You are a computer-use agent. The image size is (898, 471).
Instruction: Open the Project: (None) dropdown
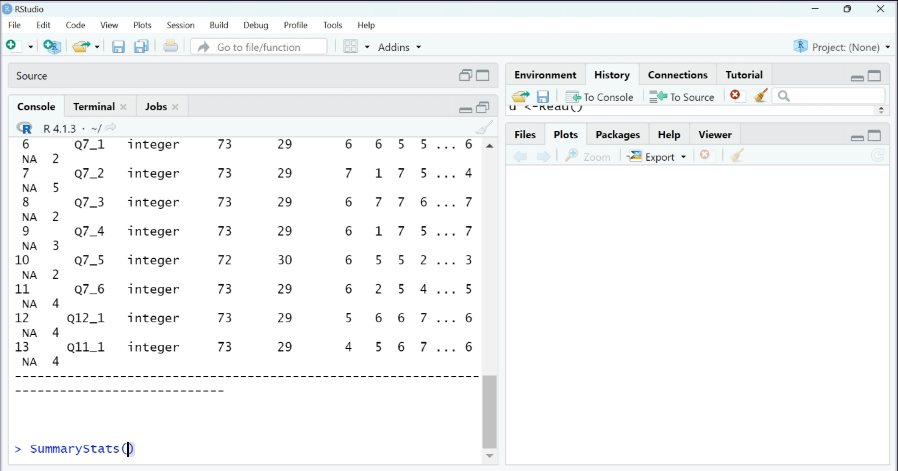(x=842, y=47)
